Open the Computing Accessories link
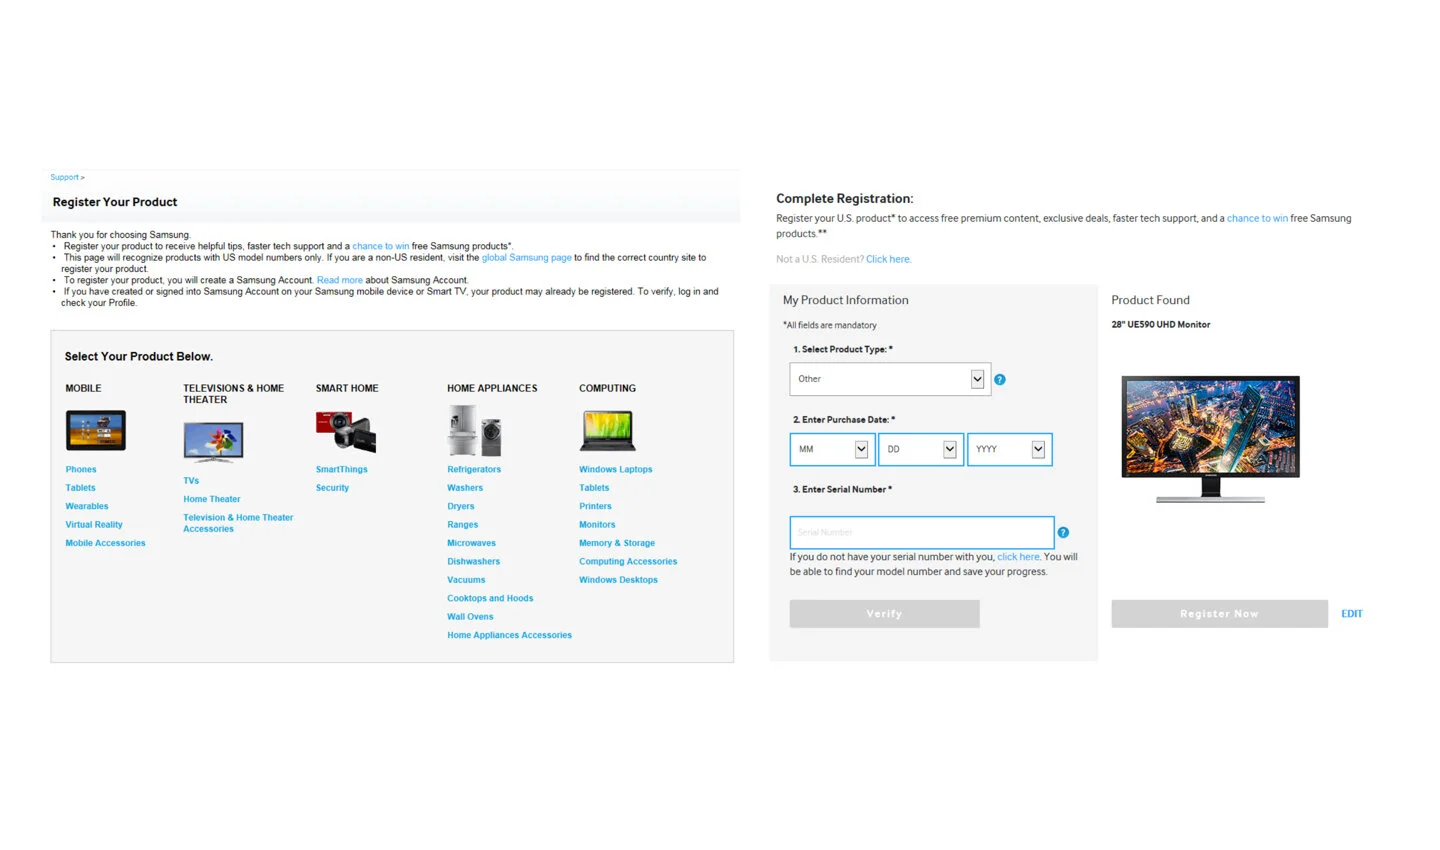This screenshot has height=850, width=1440. coord(628,562)
